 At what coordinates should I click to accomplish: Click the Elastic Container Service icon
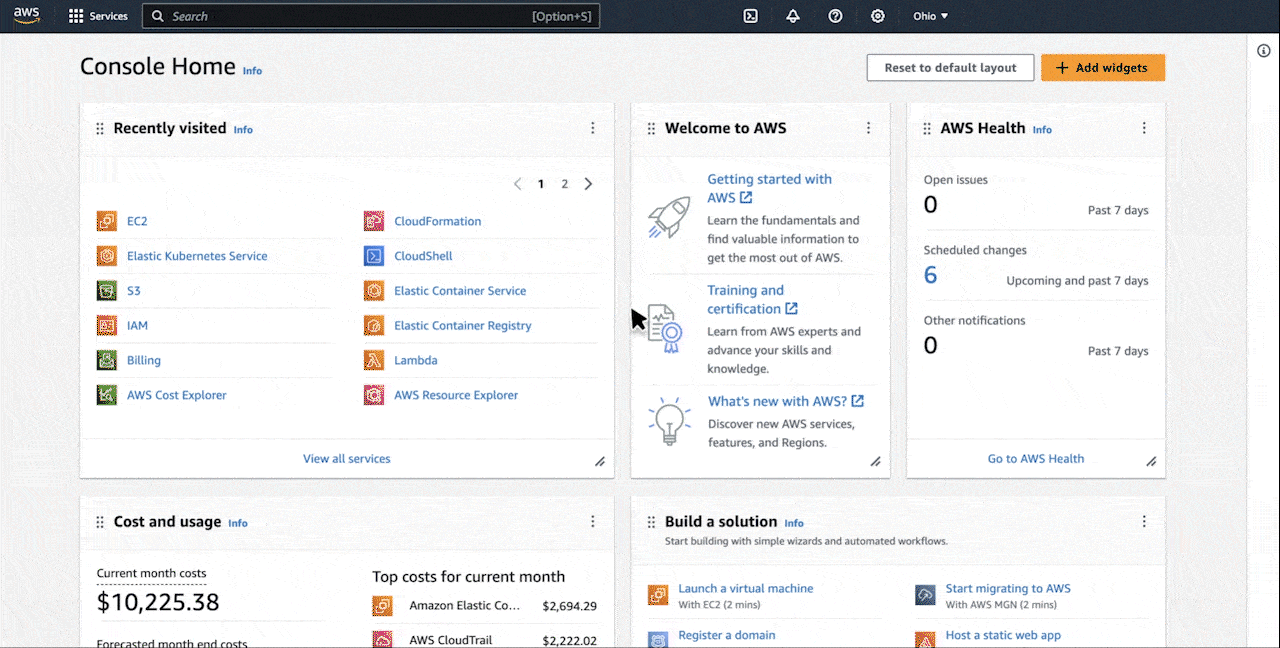pos(374,291)
